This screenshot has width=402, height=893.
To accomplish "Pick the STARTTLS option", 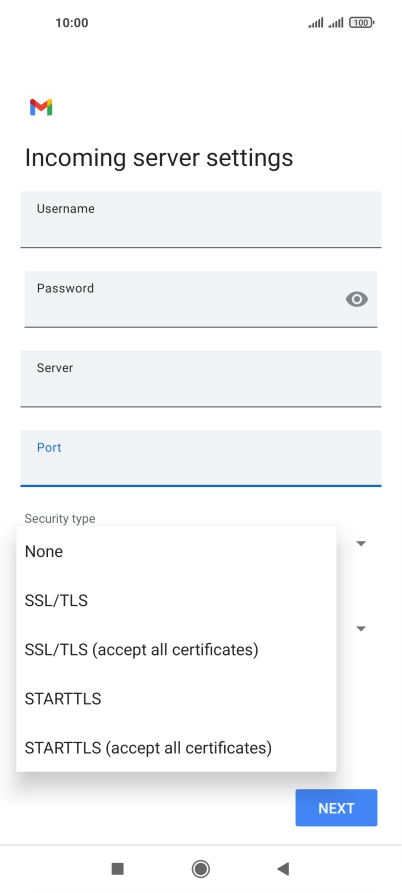I will click(x=177, y=698).
